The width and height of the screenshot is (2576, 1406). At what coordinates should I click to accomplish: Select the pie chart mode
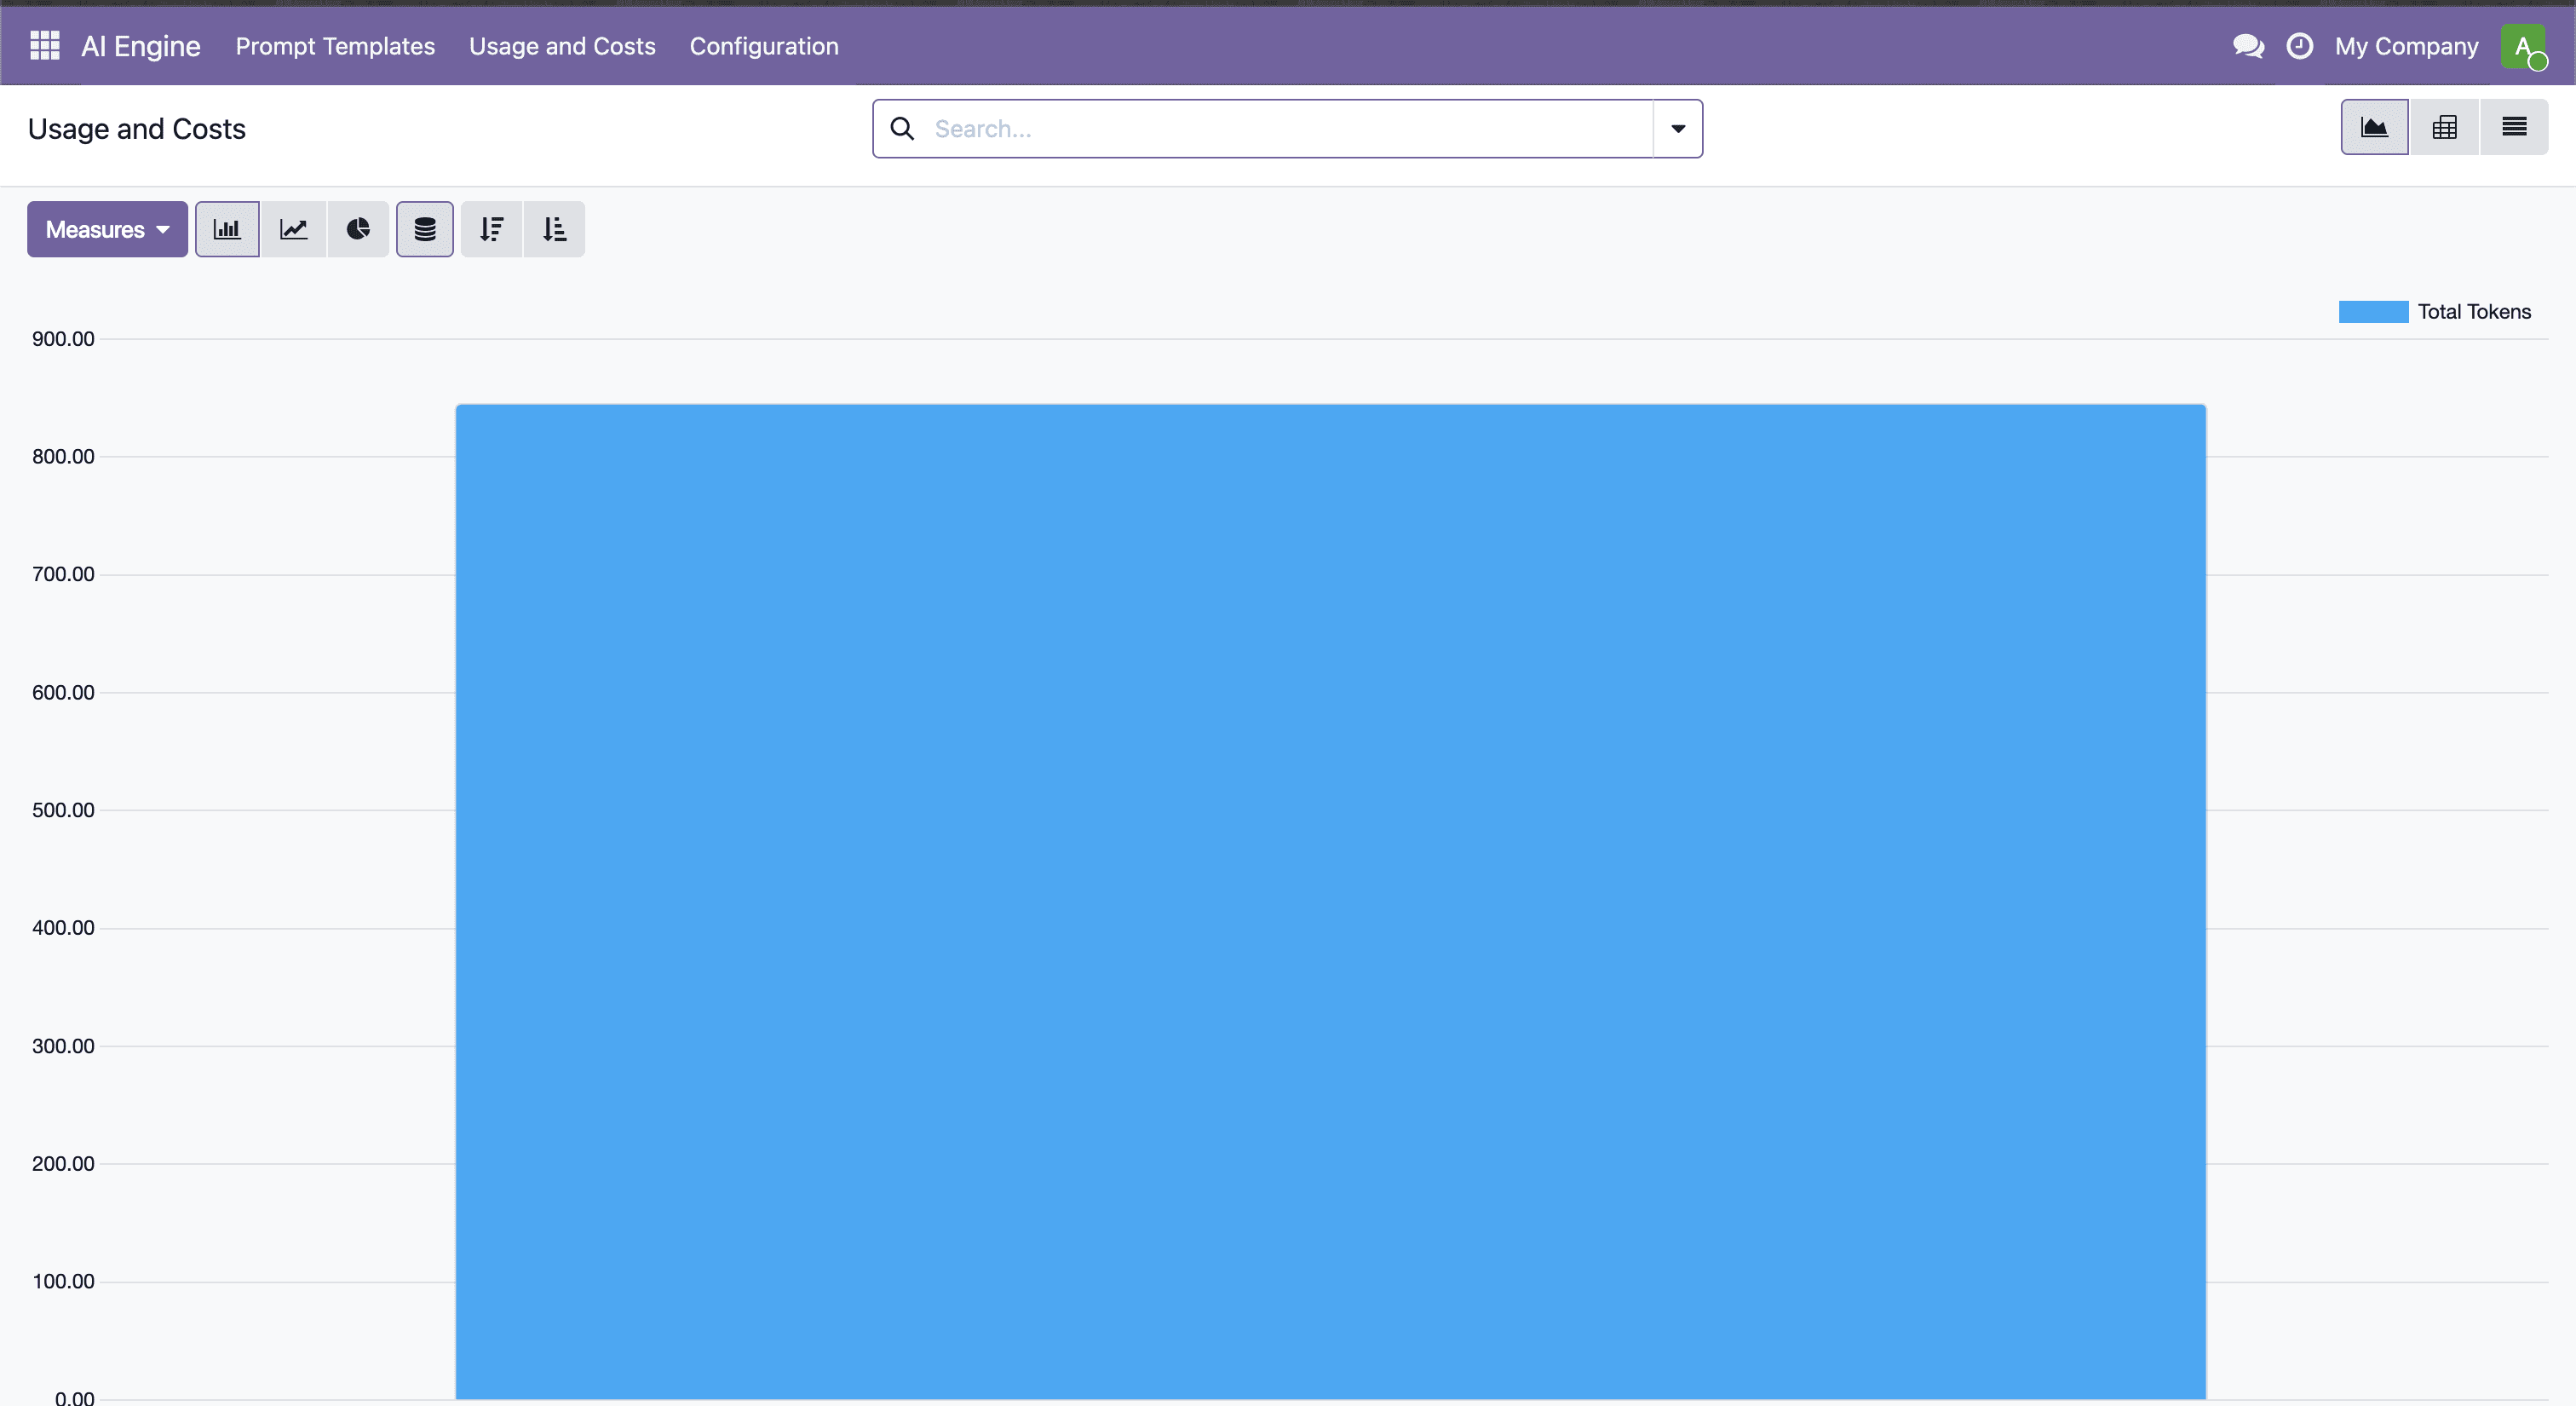pos(358,229)
